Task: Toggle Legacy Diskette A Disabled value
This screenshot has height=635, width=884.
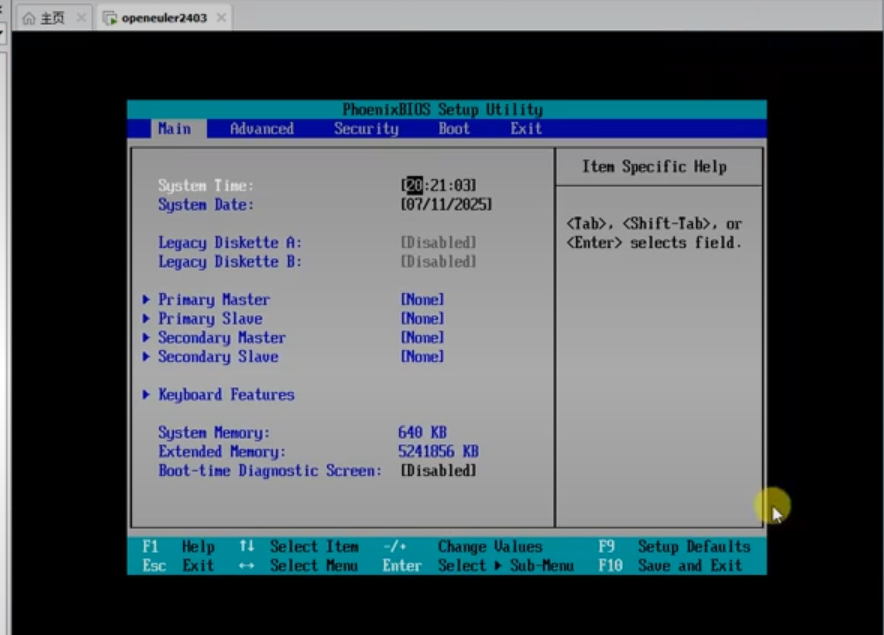Action: [438, 242]
